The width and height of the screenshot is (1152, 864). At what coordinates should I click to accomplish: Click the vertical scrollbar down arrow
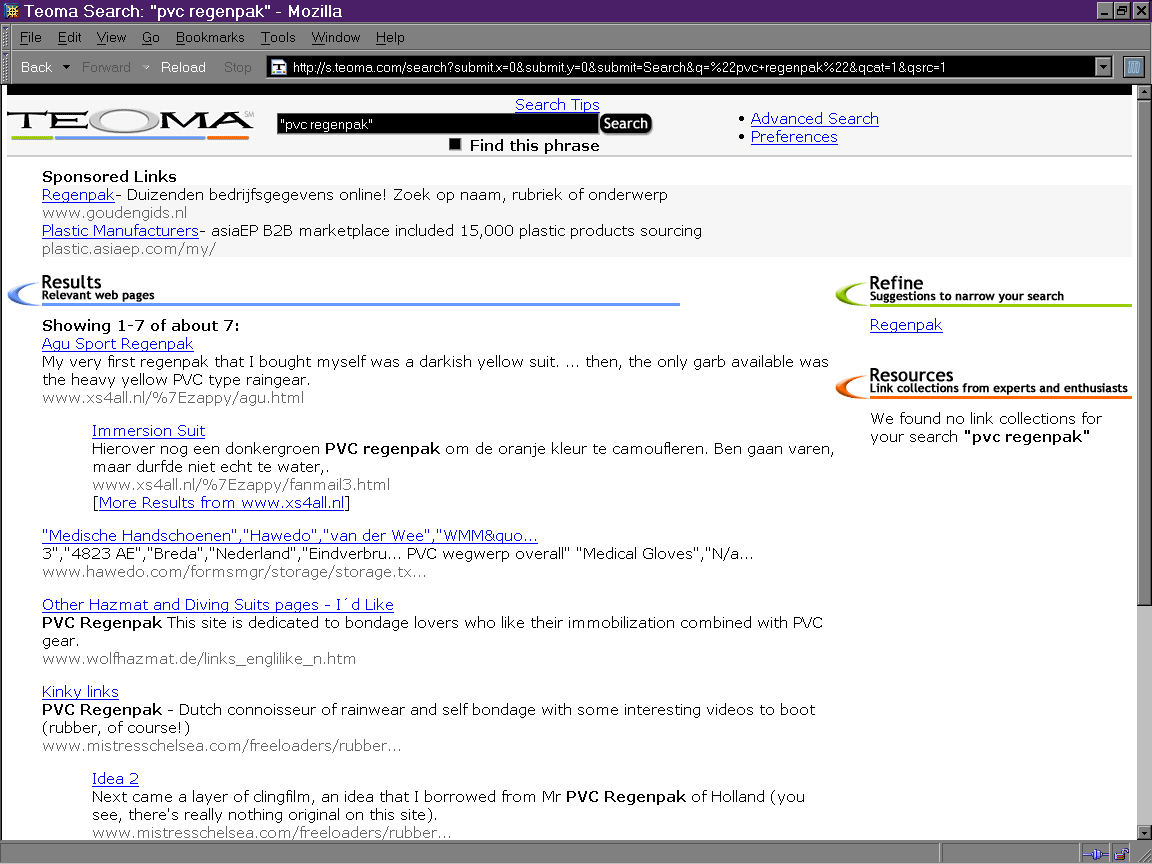click(1144, 832)
